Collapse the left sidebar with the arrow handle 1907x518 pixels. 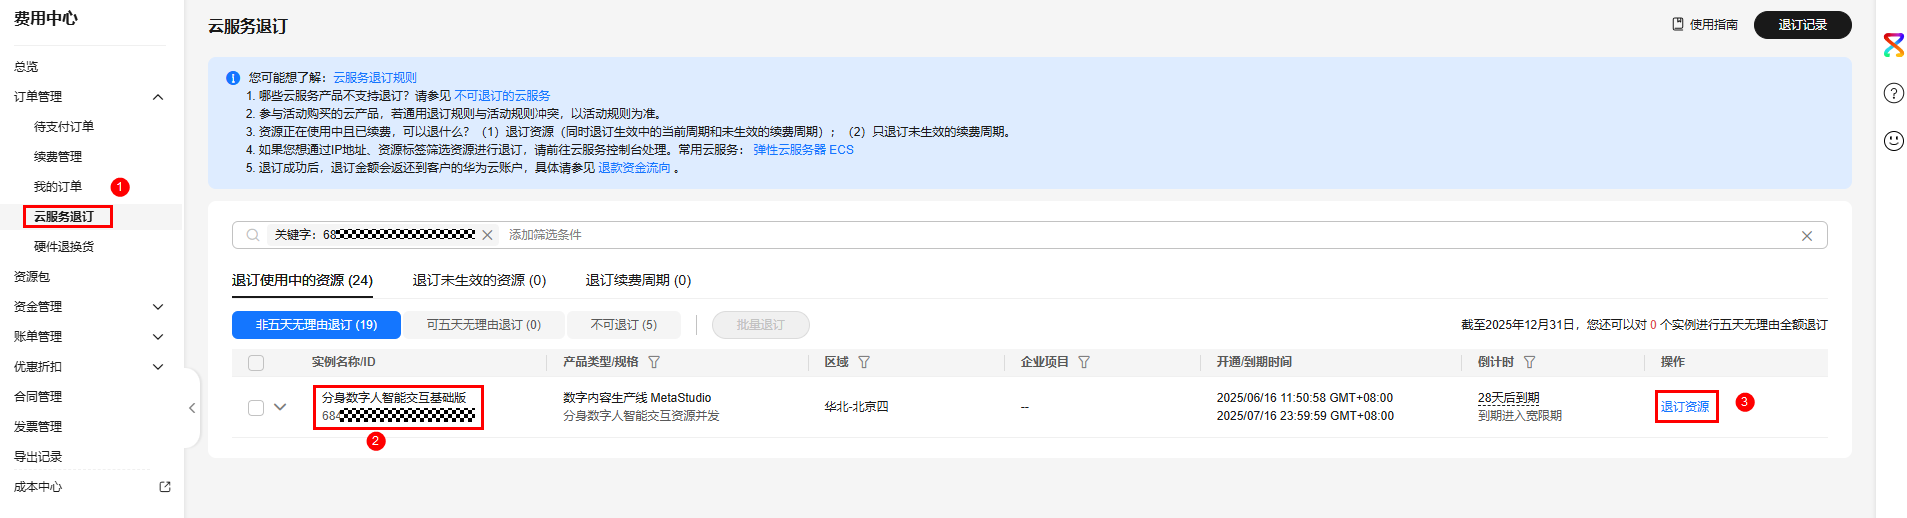(192, 408)
